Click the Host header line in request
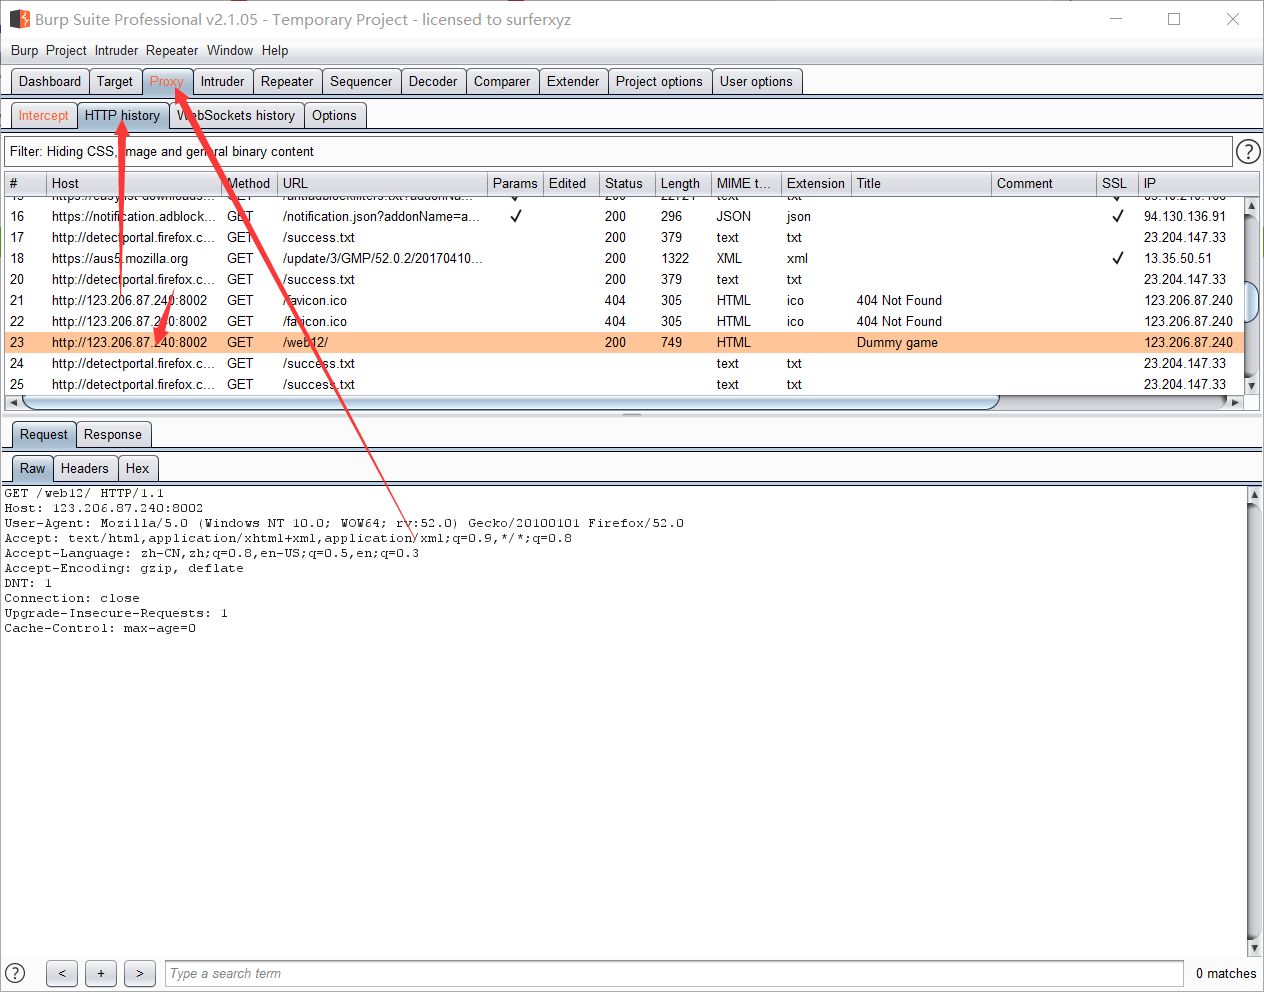 [104, 508]
